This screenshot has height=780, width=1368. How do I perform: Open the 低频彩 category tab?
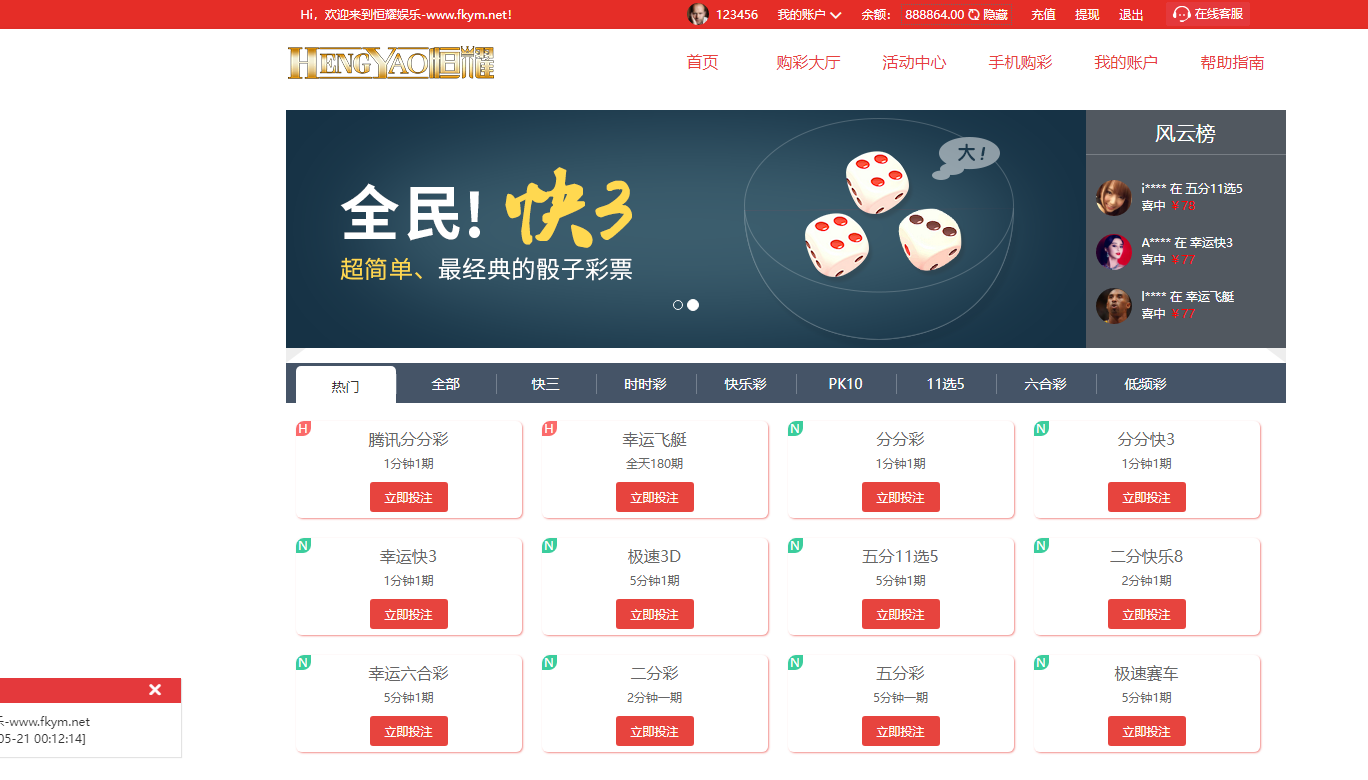[1146, 382]
